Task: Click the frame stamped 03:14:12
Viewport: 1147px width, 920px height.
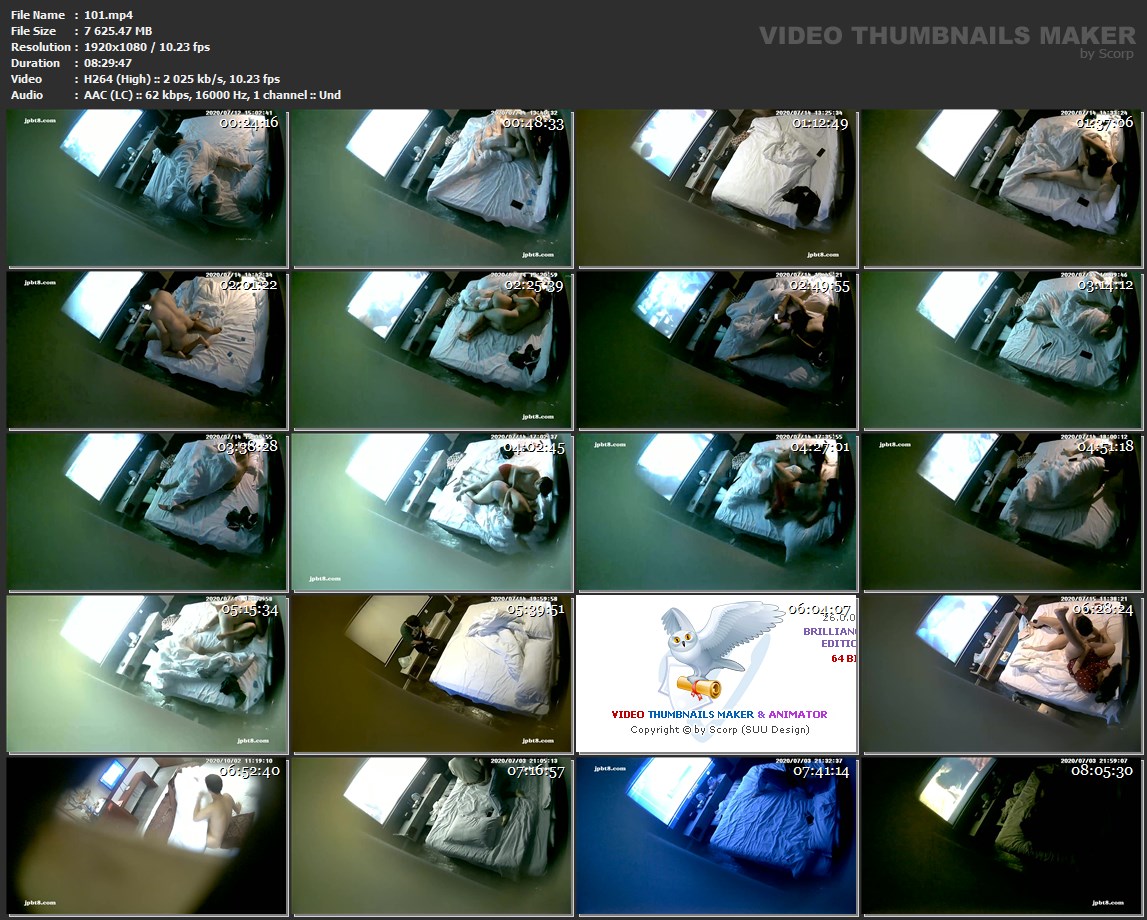Action: [1002, 350]
